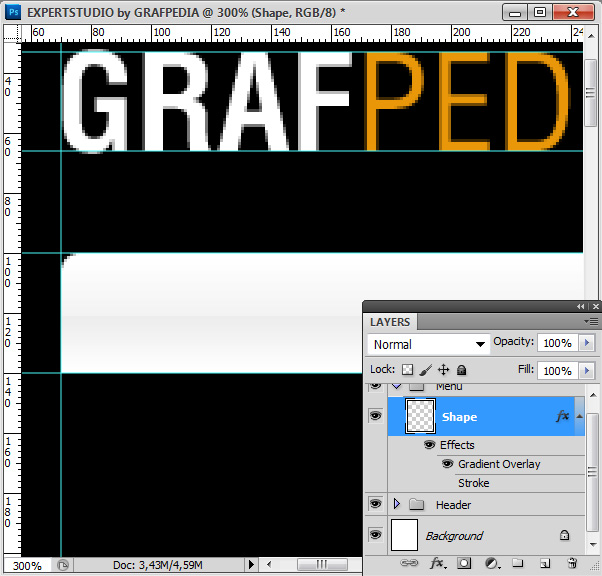602x576 pixels.
Task: Minimize the document window
Action: pos(515,12)
